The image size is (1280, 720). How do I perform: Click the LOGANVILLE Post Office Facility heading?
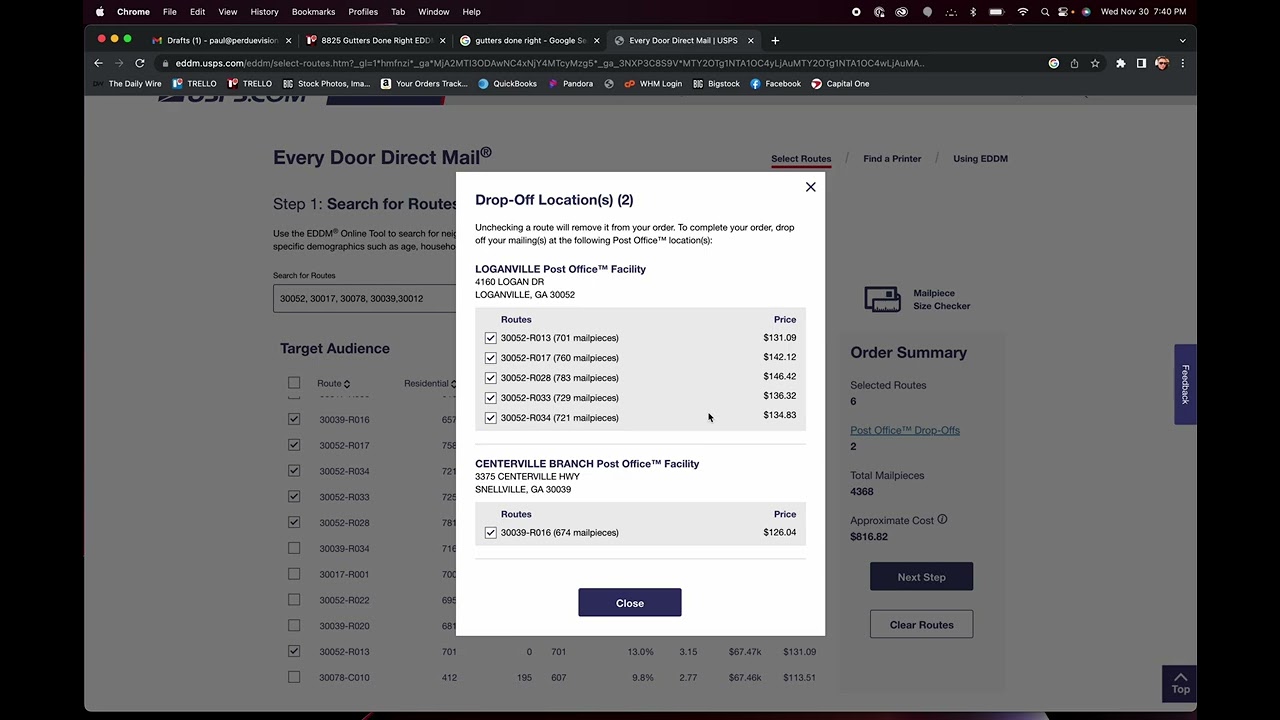560,269
